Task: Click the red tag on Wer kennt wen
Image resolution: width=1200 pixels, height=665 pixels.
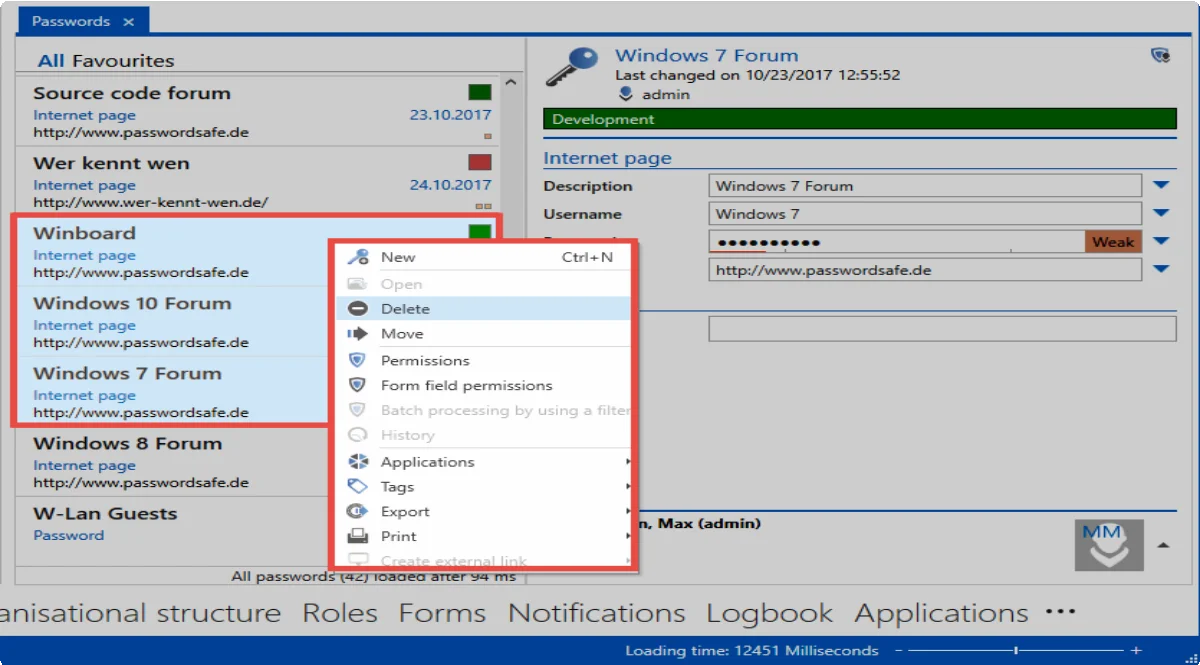Action: (x=480, y=162)
